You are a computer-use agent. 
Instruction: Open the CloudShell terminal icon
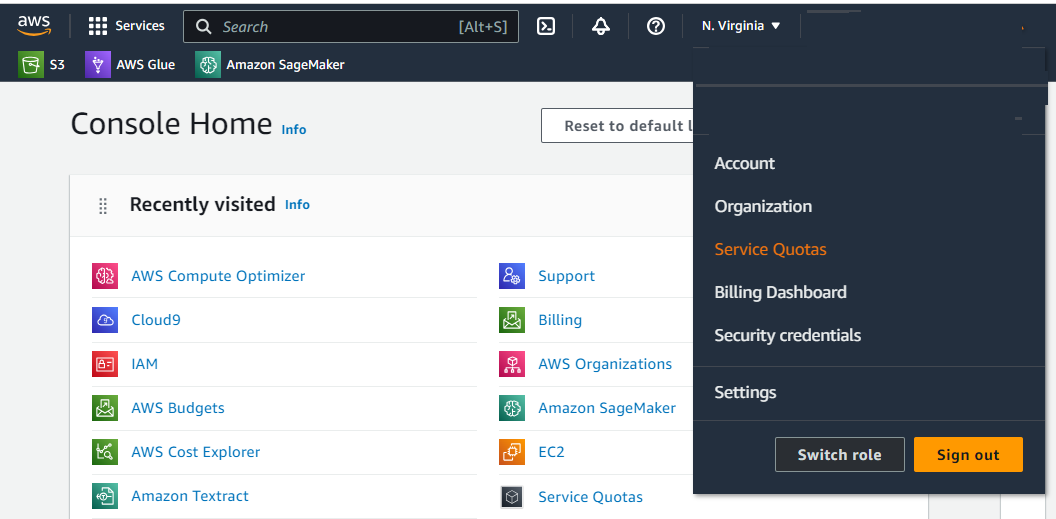point(546,26)
